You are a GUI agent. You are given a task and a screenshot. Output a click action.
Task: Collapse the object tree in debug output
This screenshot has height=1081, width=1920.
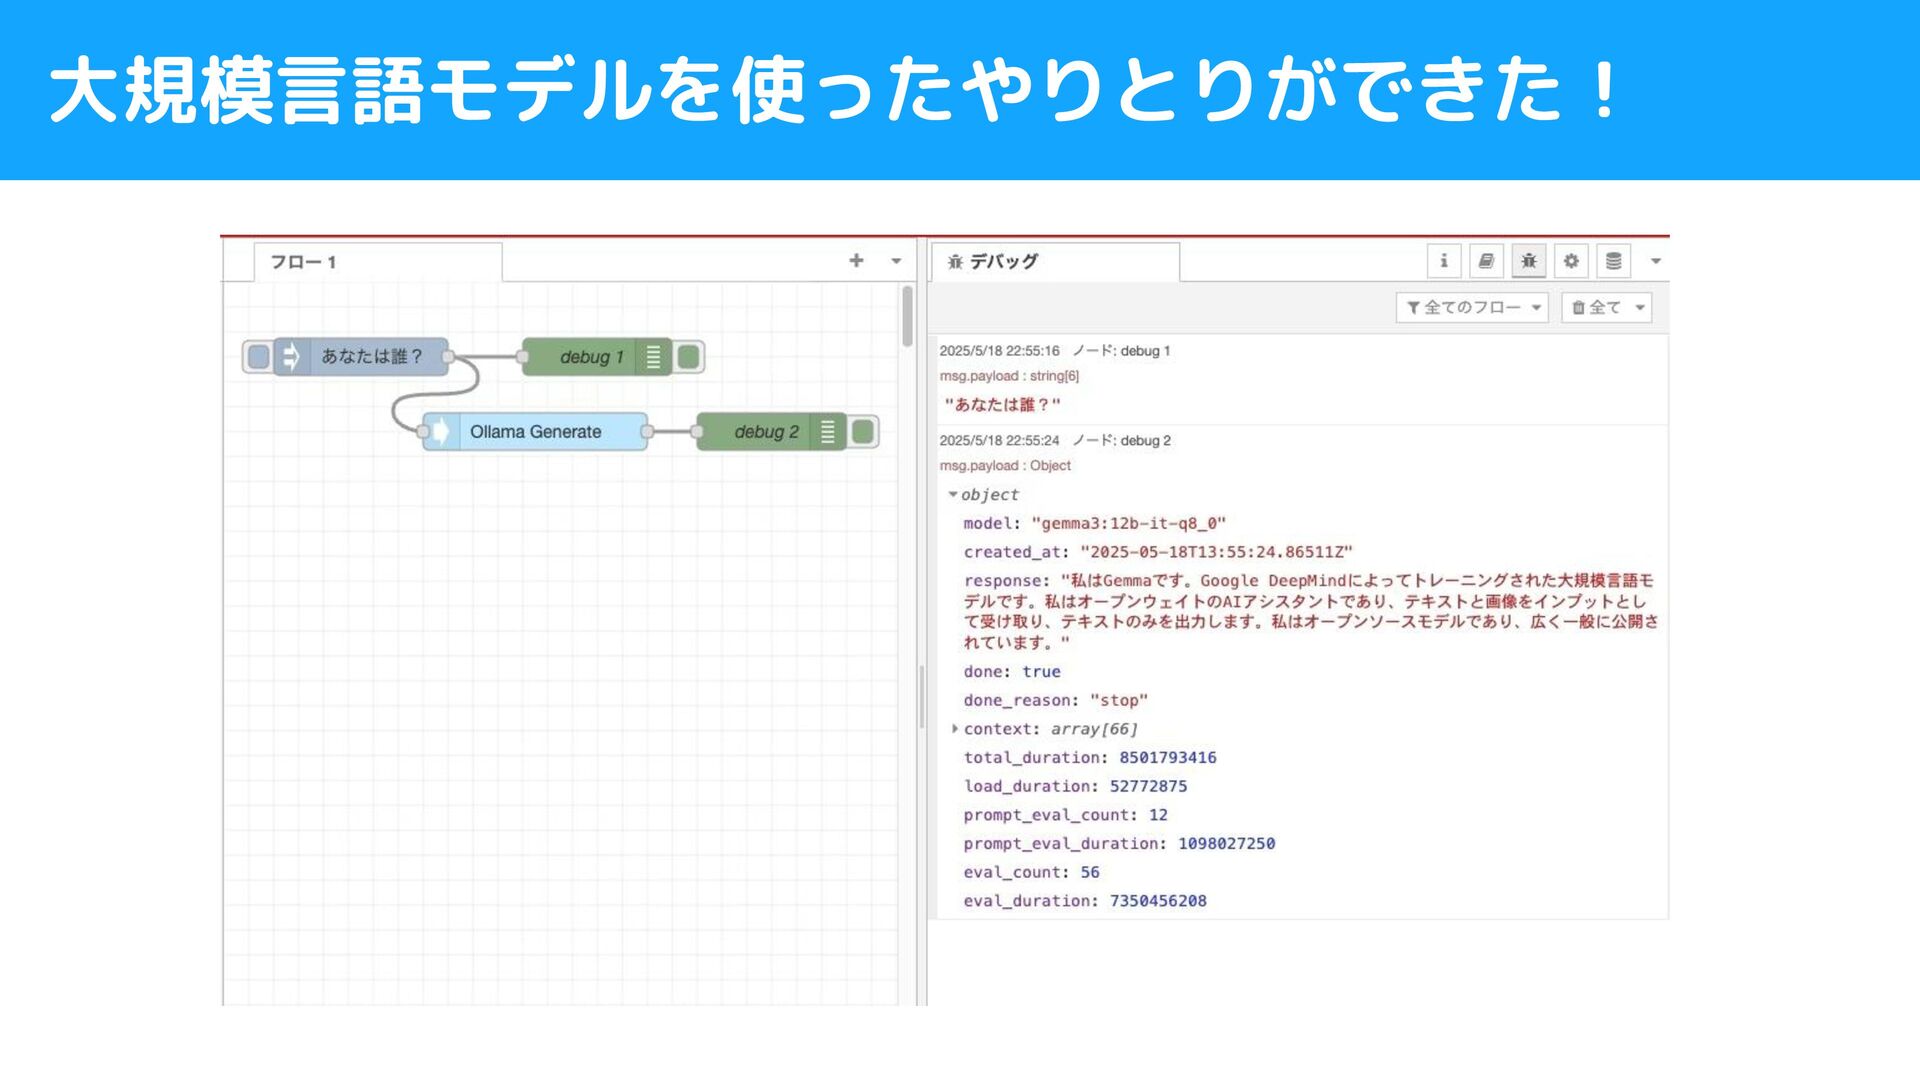(x=953, y=494)
